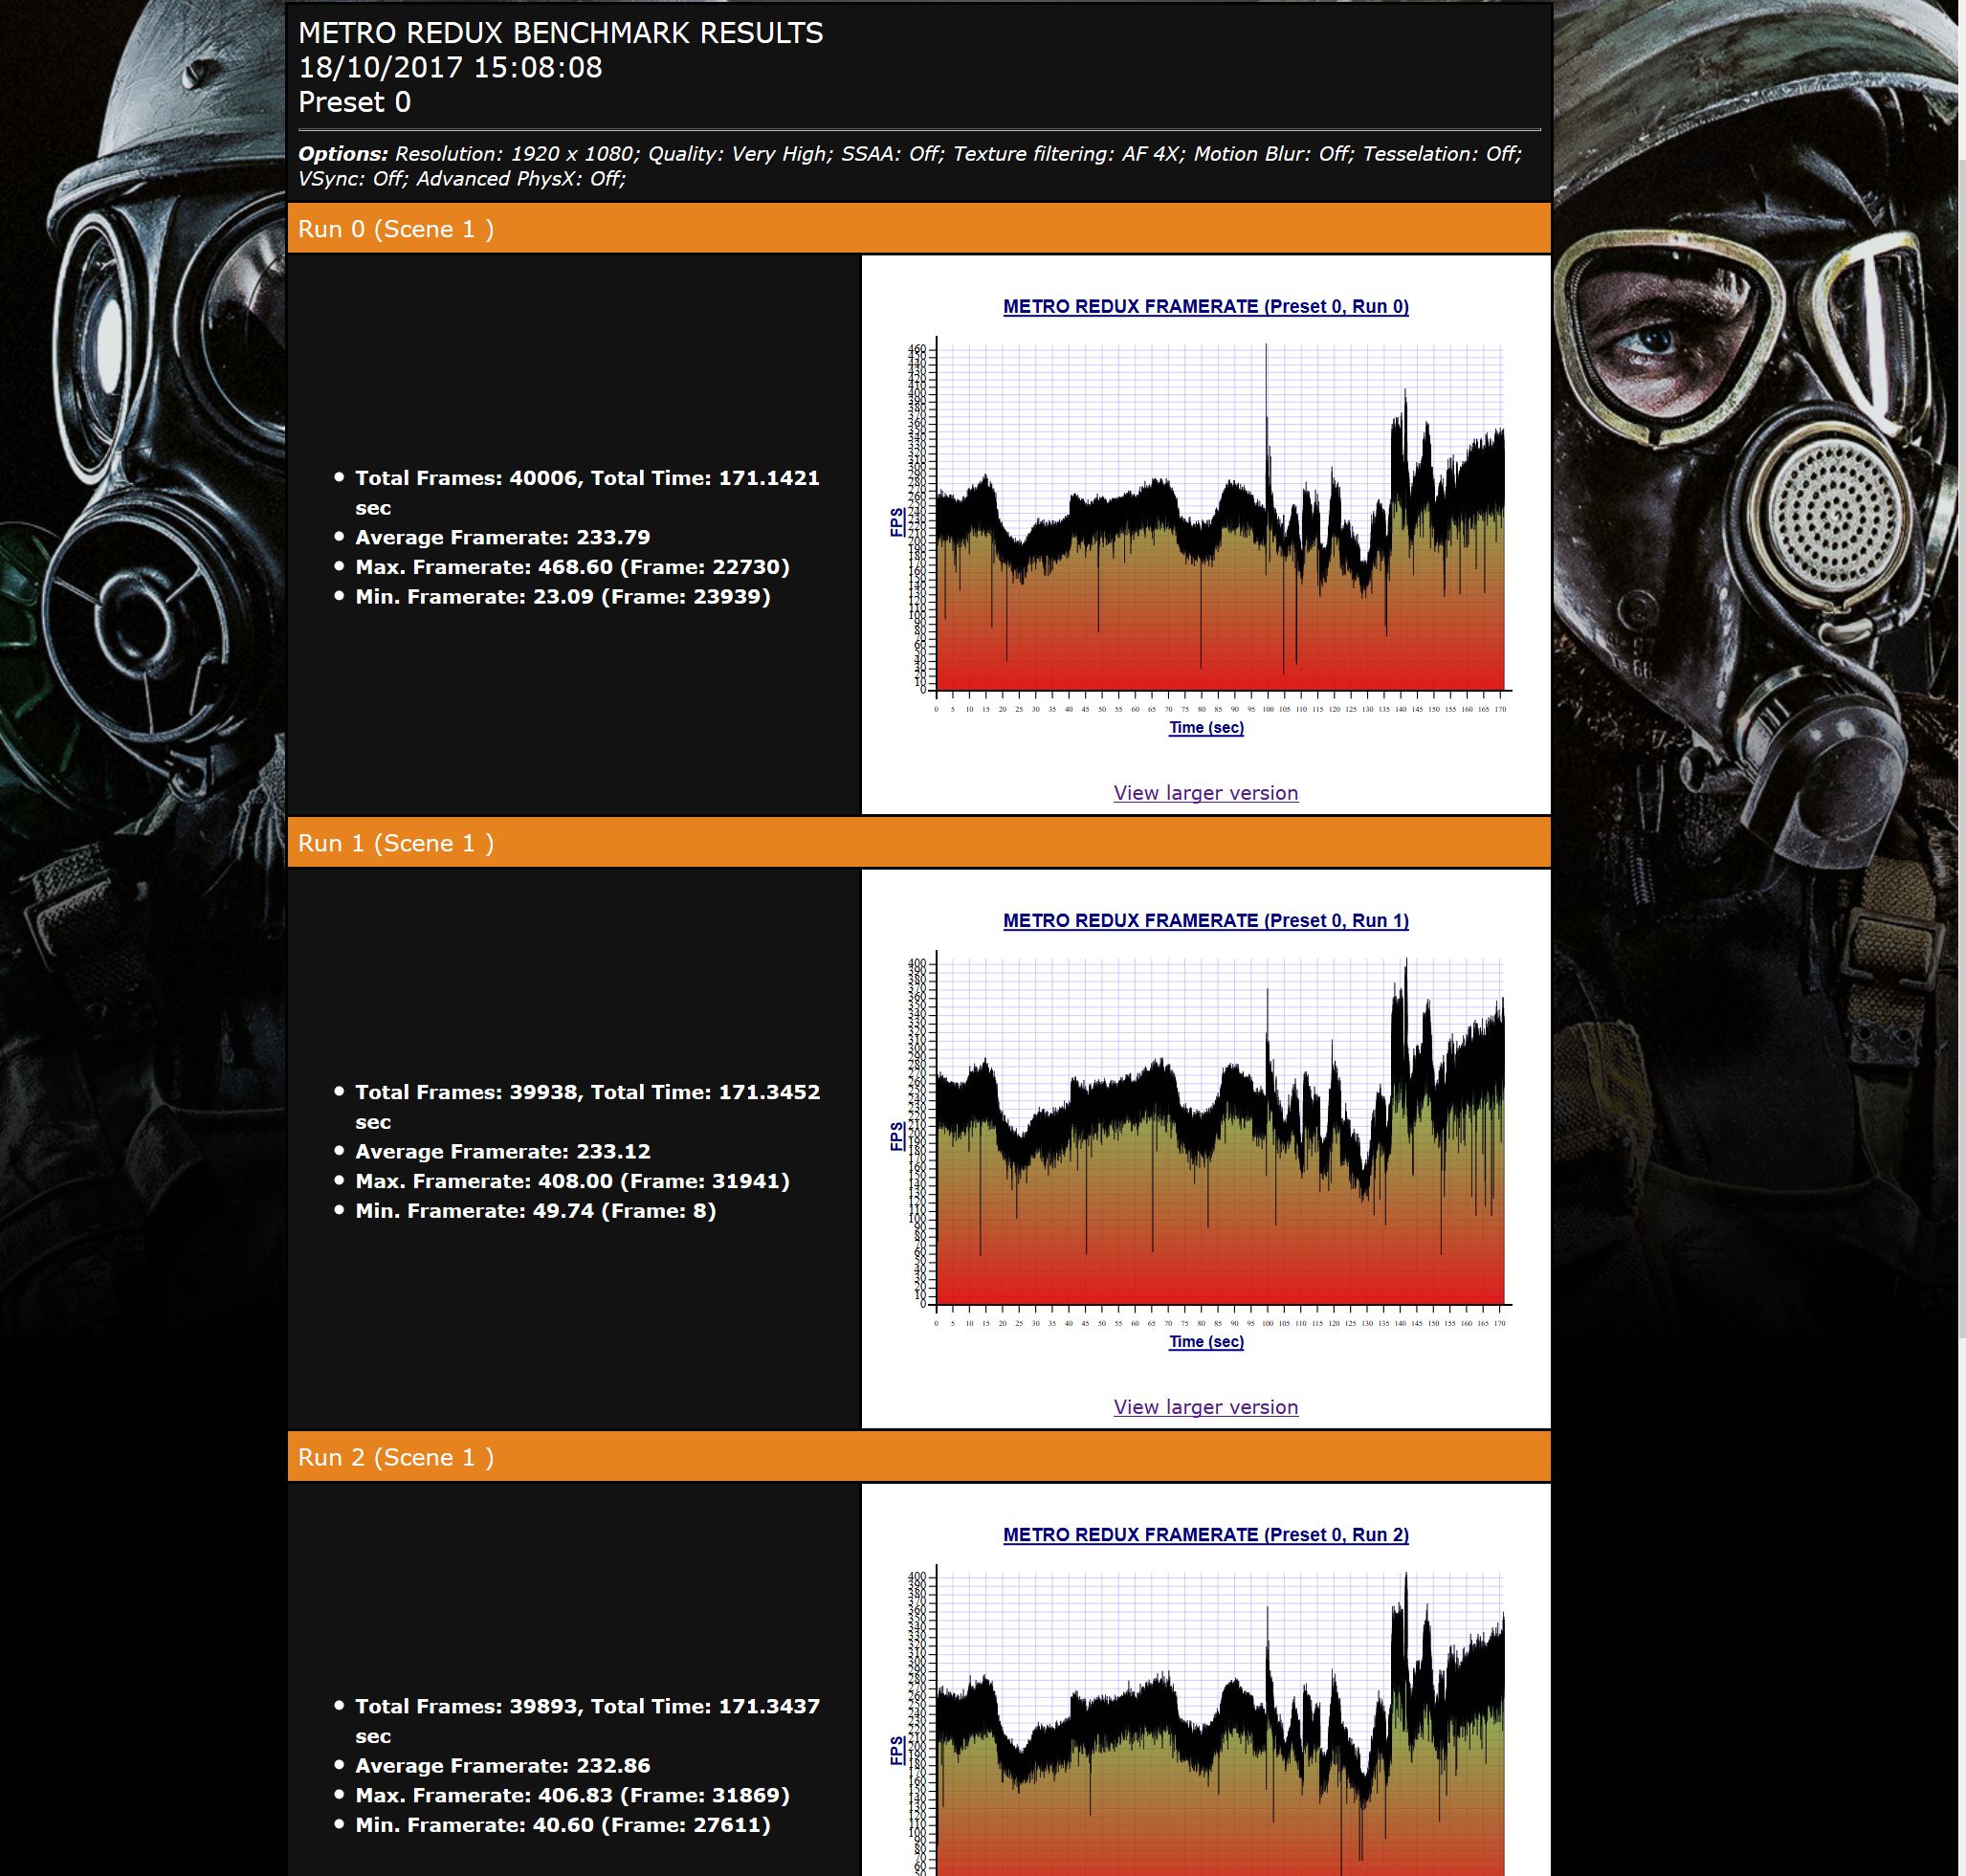Click Run 1 Min. Framerate 49.74 entry
This screenshot has width=1966, height=1876.
click(535, 1211)
